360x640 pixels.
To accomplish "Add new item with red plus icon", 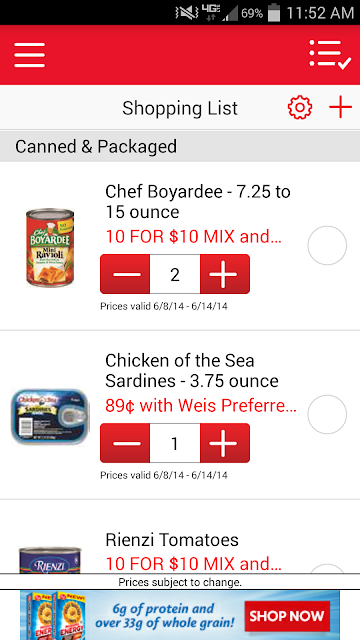I will pos(340,108).
